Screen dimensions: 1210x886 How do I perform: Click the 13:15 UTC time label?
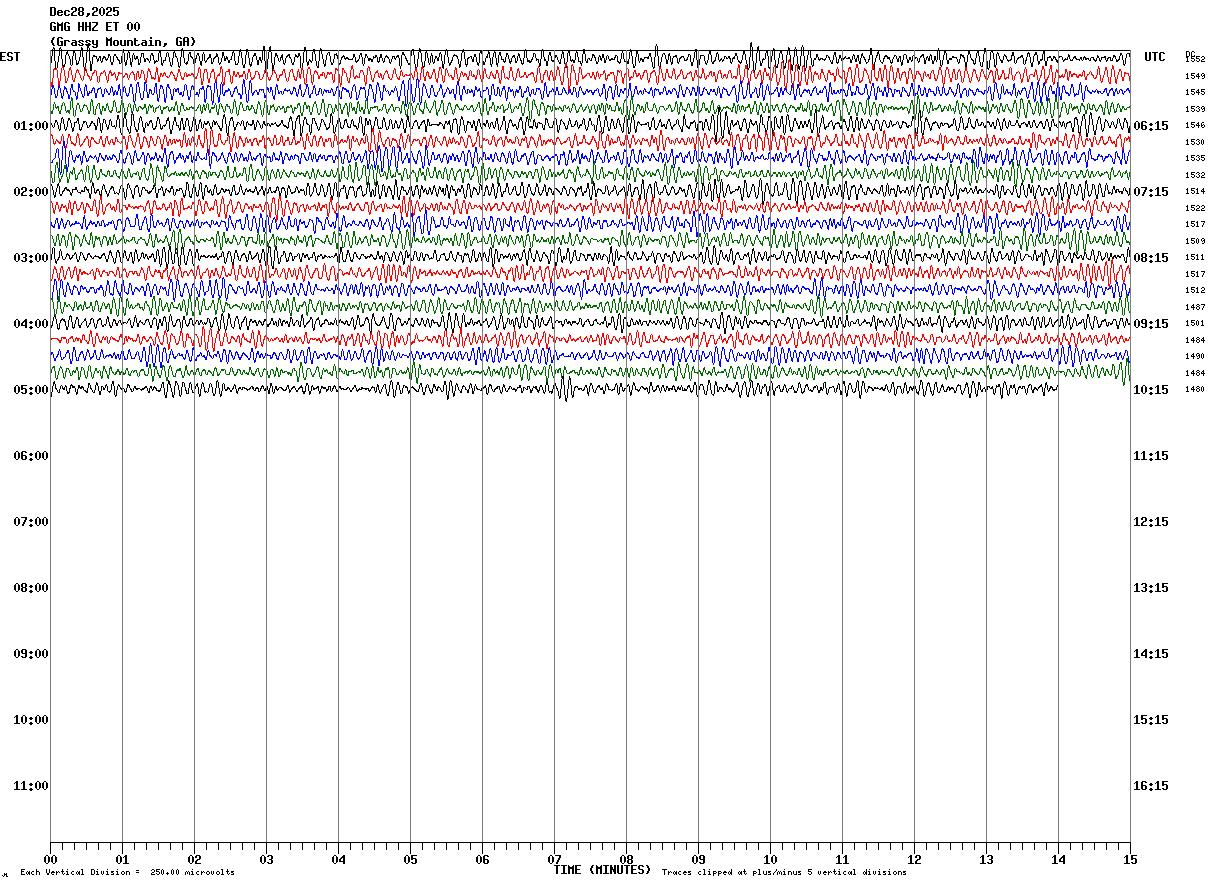1151,588
